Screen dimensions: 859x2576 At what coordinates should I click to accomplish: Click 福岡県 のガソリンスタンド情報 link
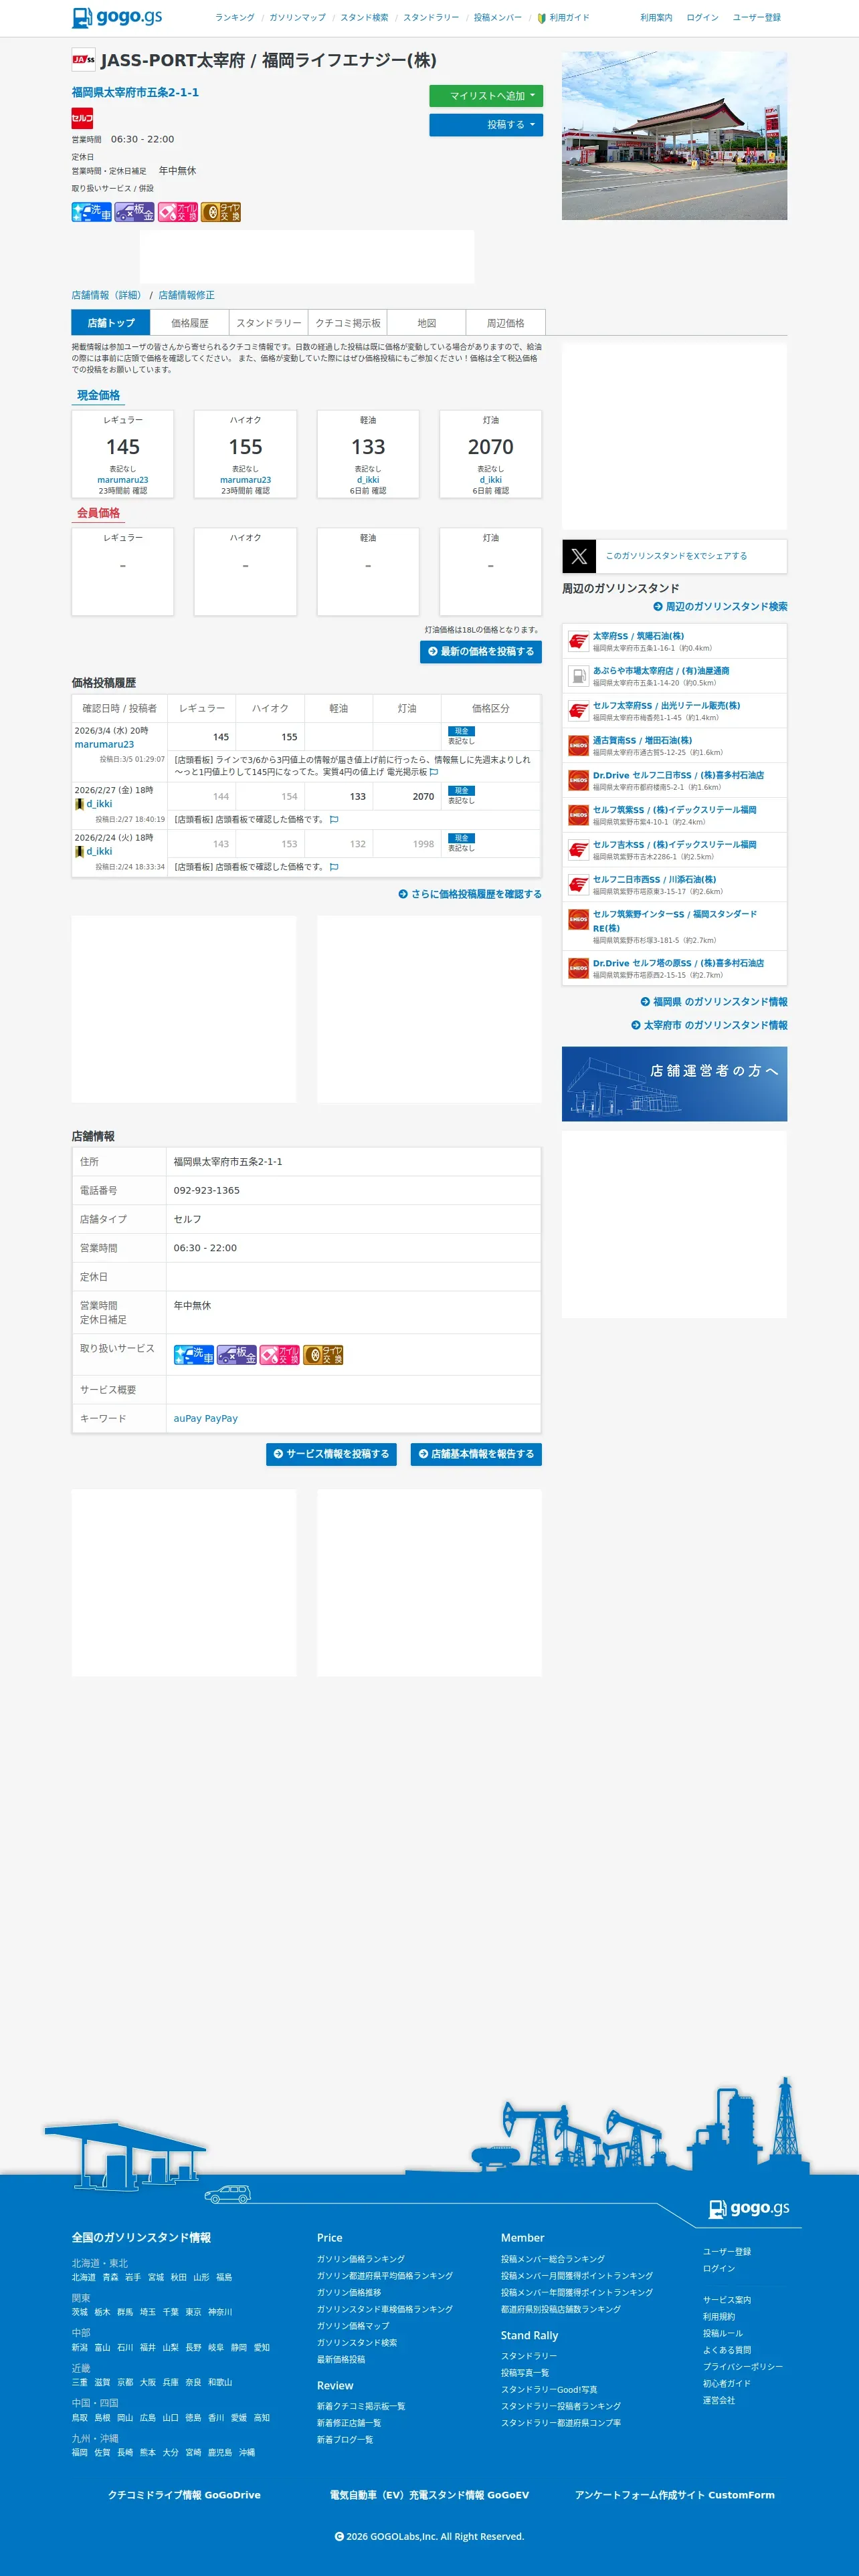tap(714, 1002)
